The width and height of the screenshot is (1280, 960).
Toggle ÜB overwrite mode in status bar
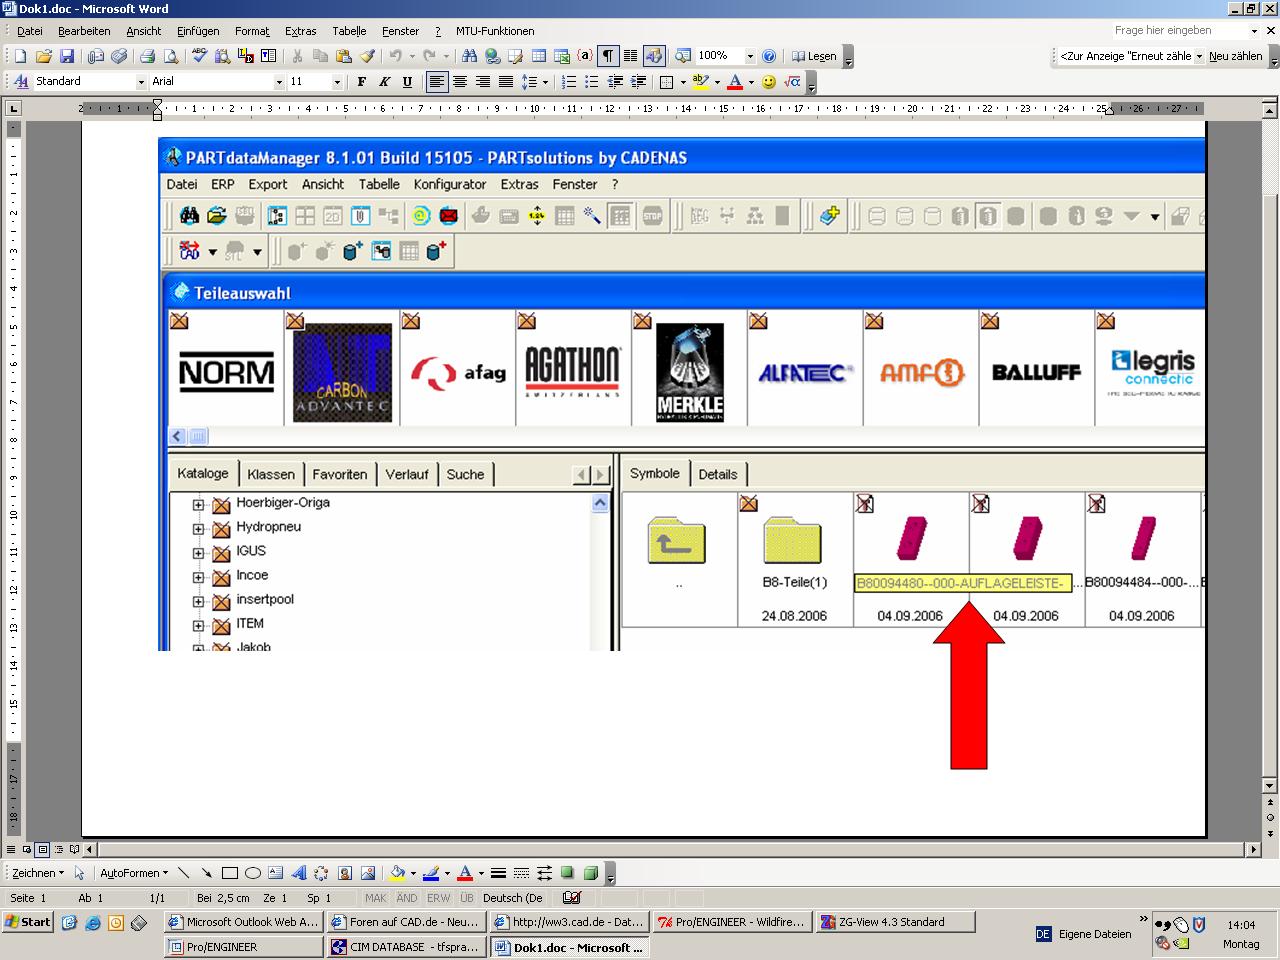pos(467,898)
